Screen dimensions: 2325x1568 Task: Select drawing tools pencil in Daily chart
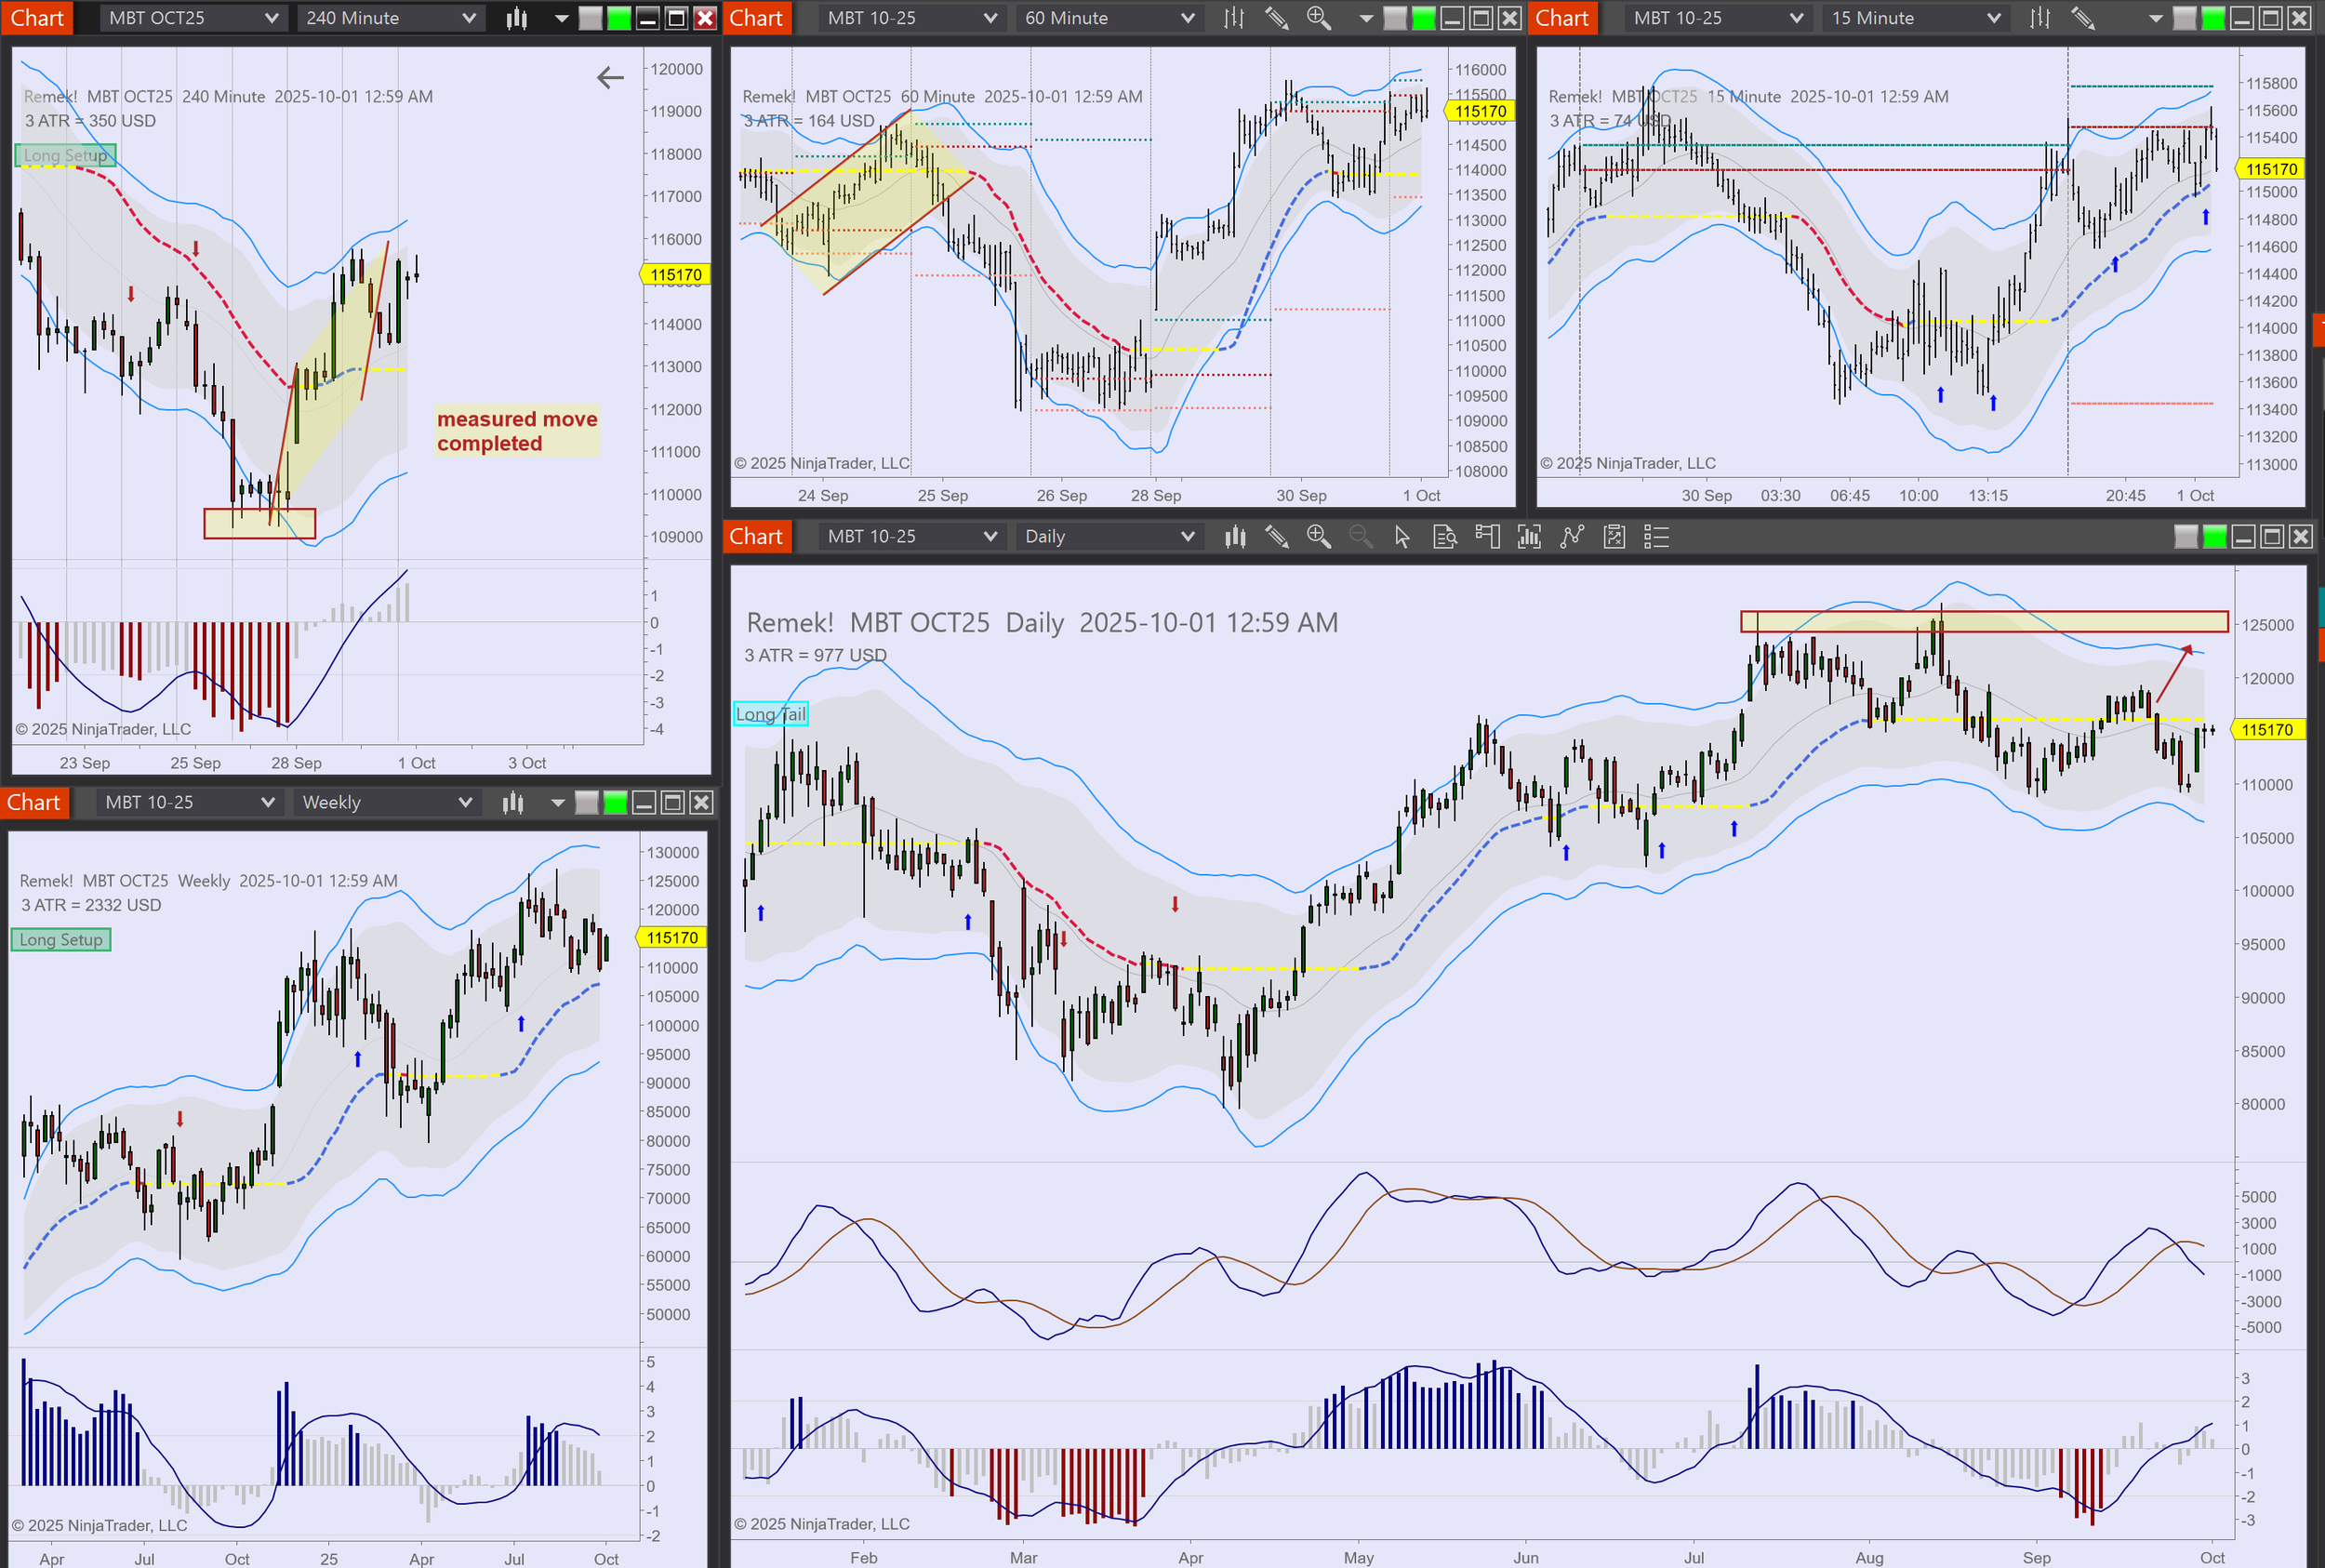(1276, 537)
